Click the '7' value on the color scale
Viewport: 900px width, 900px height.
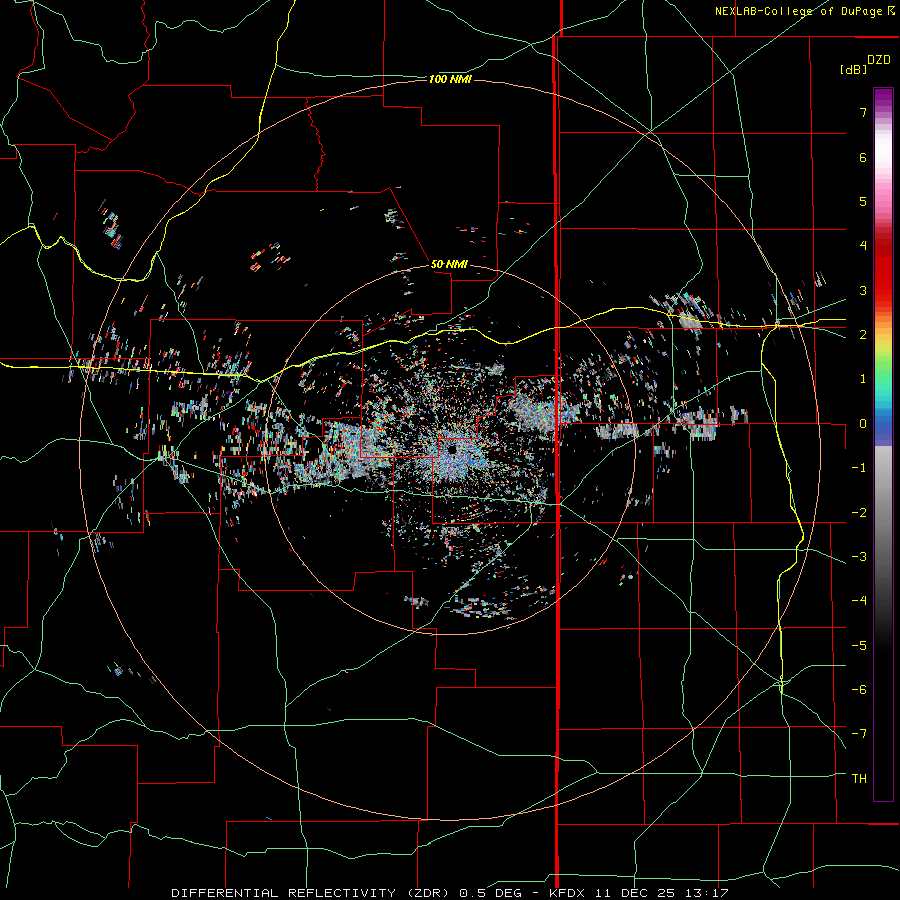pos(863,112)
